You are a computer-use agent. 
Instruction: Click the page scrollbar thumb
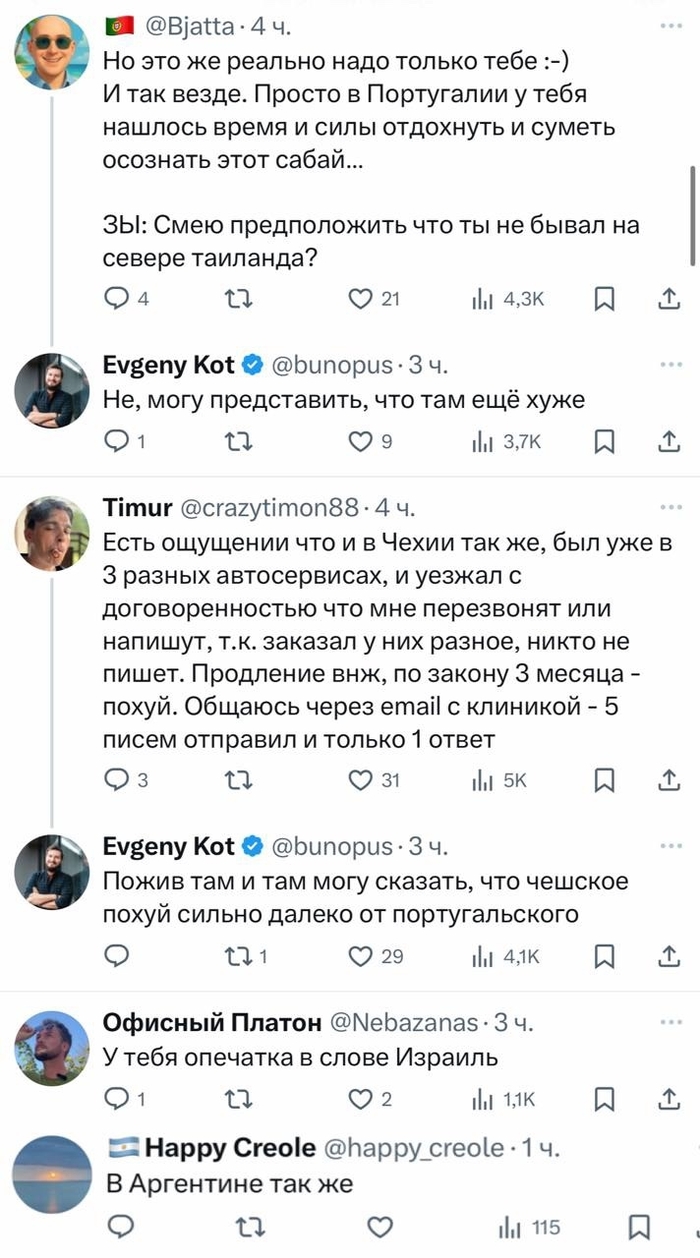click(692, 214)
